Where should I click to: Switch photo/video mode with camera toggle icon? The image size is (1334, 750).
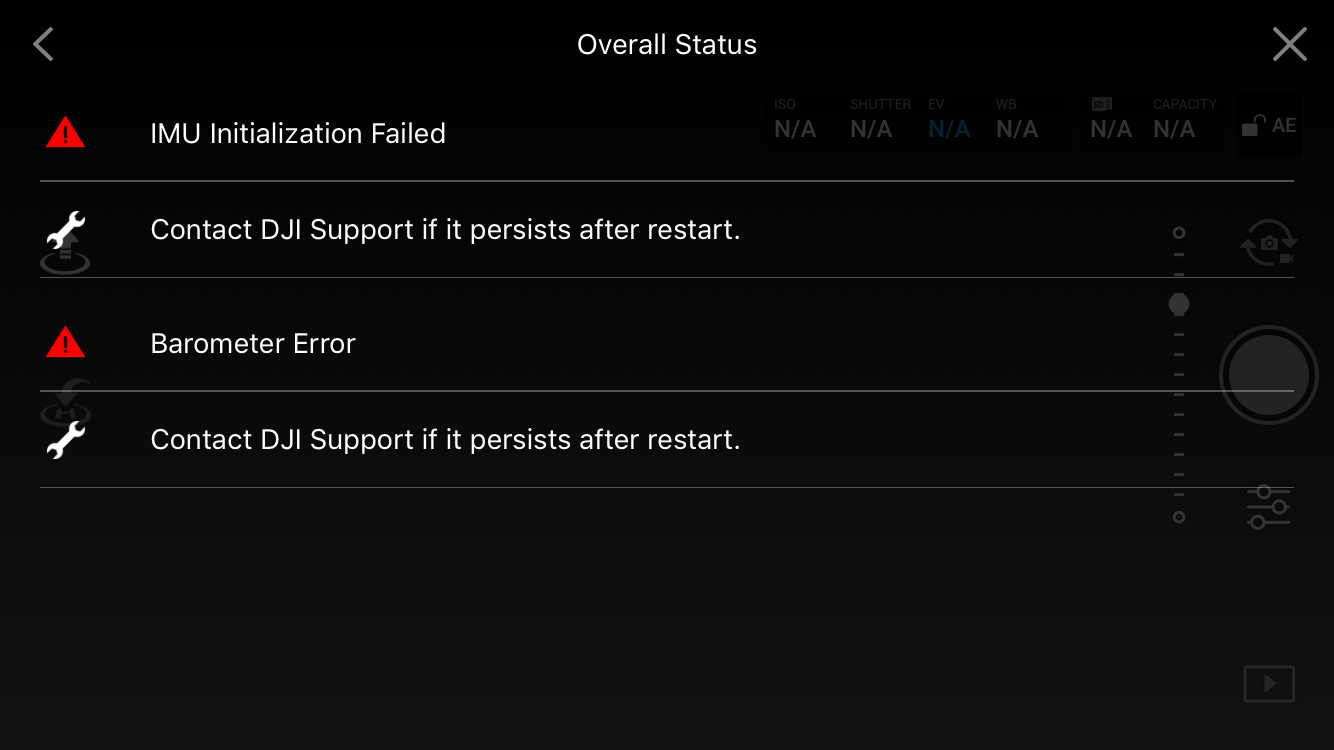(1268, 243)
